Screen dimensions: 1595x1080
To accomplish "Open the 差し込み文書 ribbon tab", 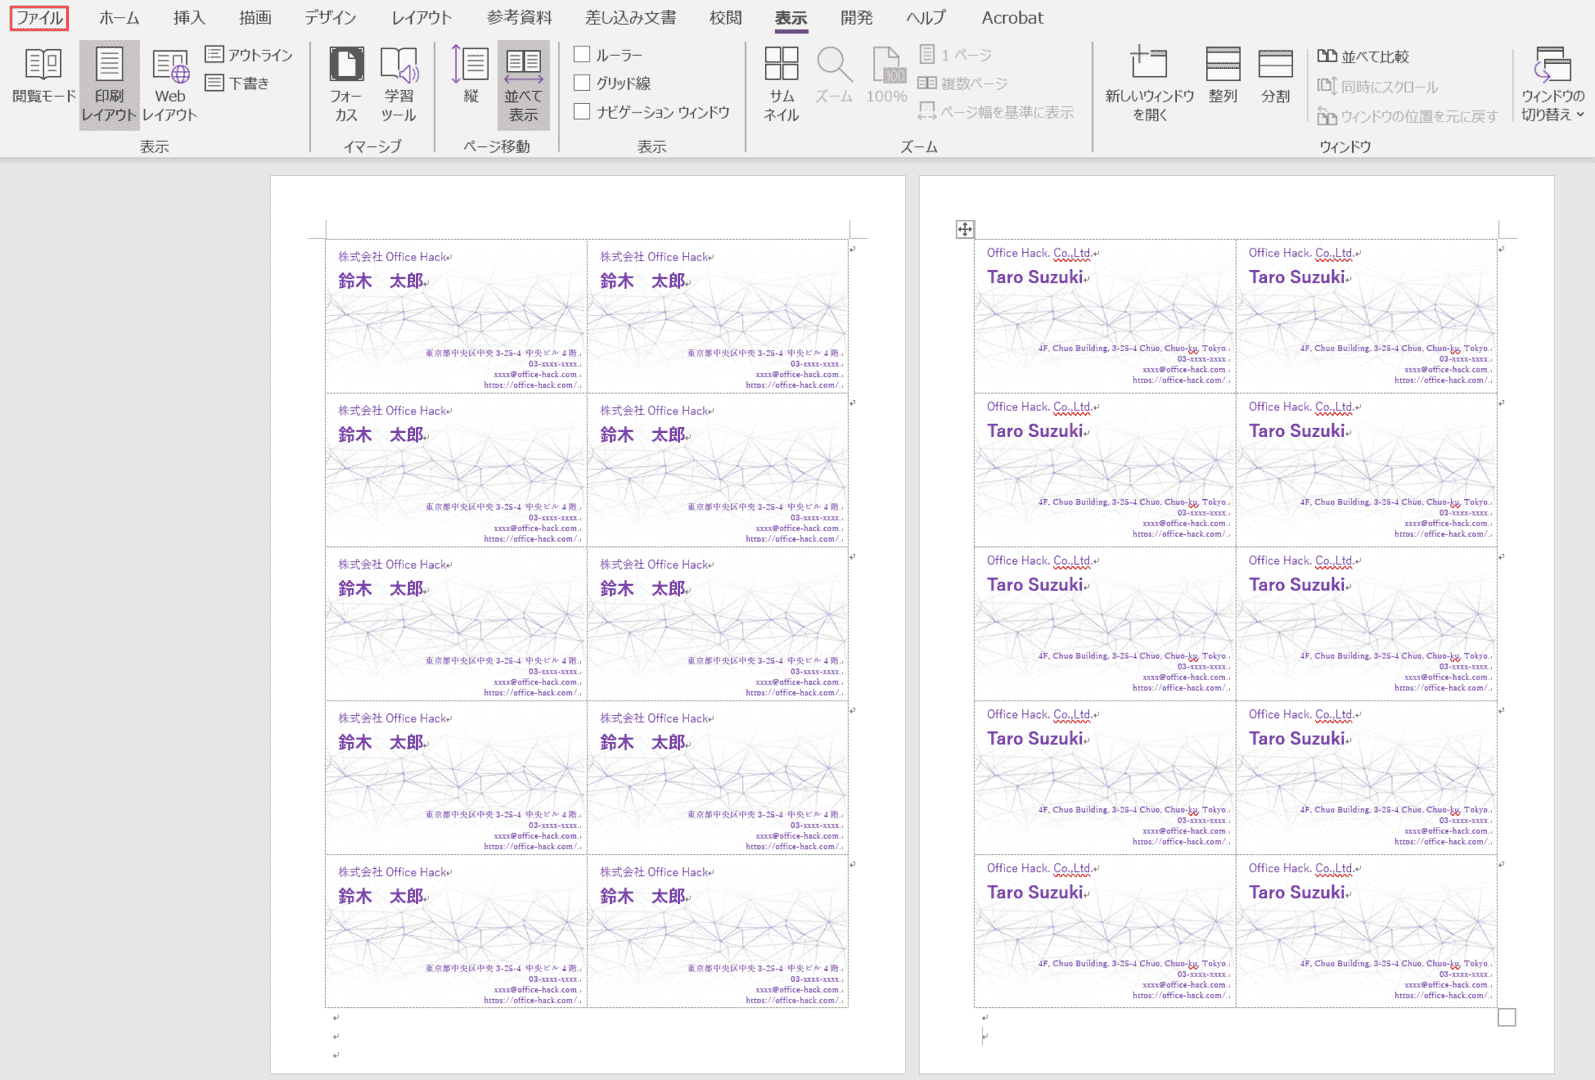I will pos(630,18).
